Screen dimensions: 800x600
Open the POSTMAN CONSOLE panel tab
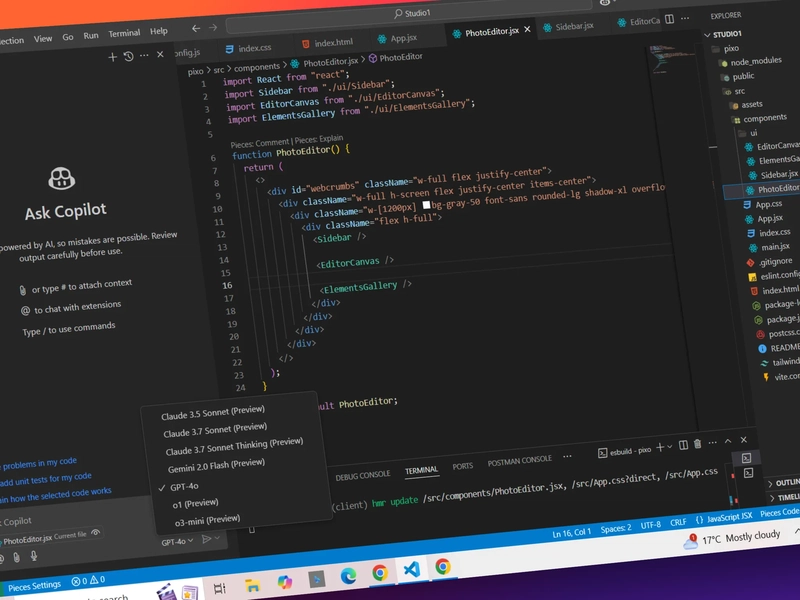point(519,461)
